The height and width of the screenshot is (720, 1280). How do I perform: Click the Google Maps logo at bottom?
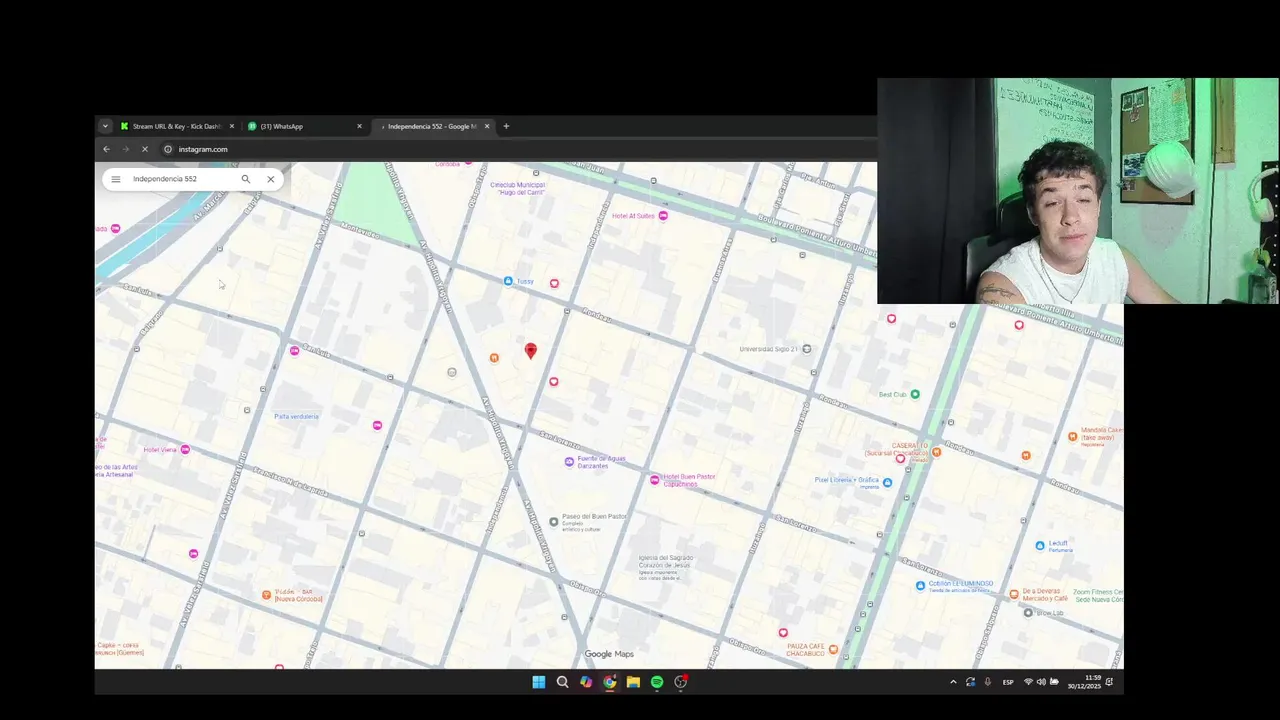(x=609, y=654)
